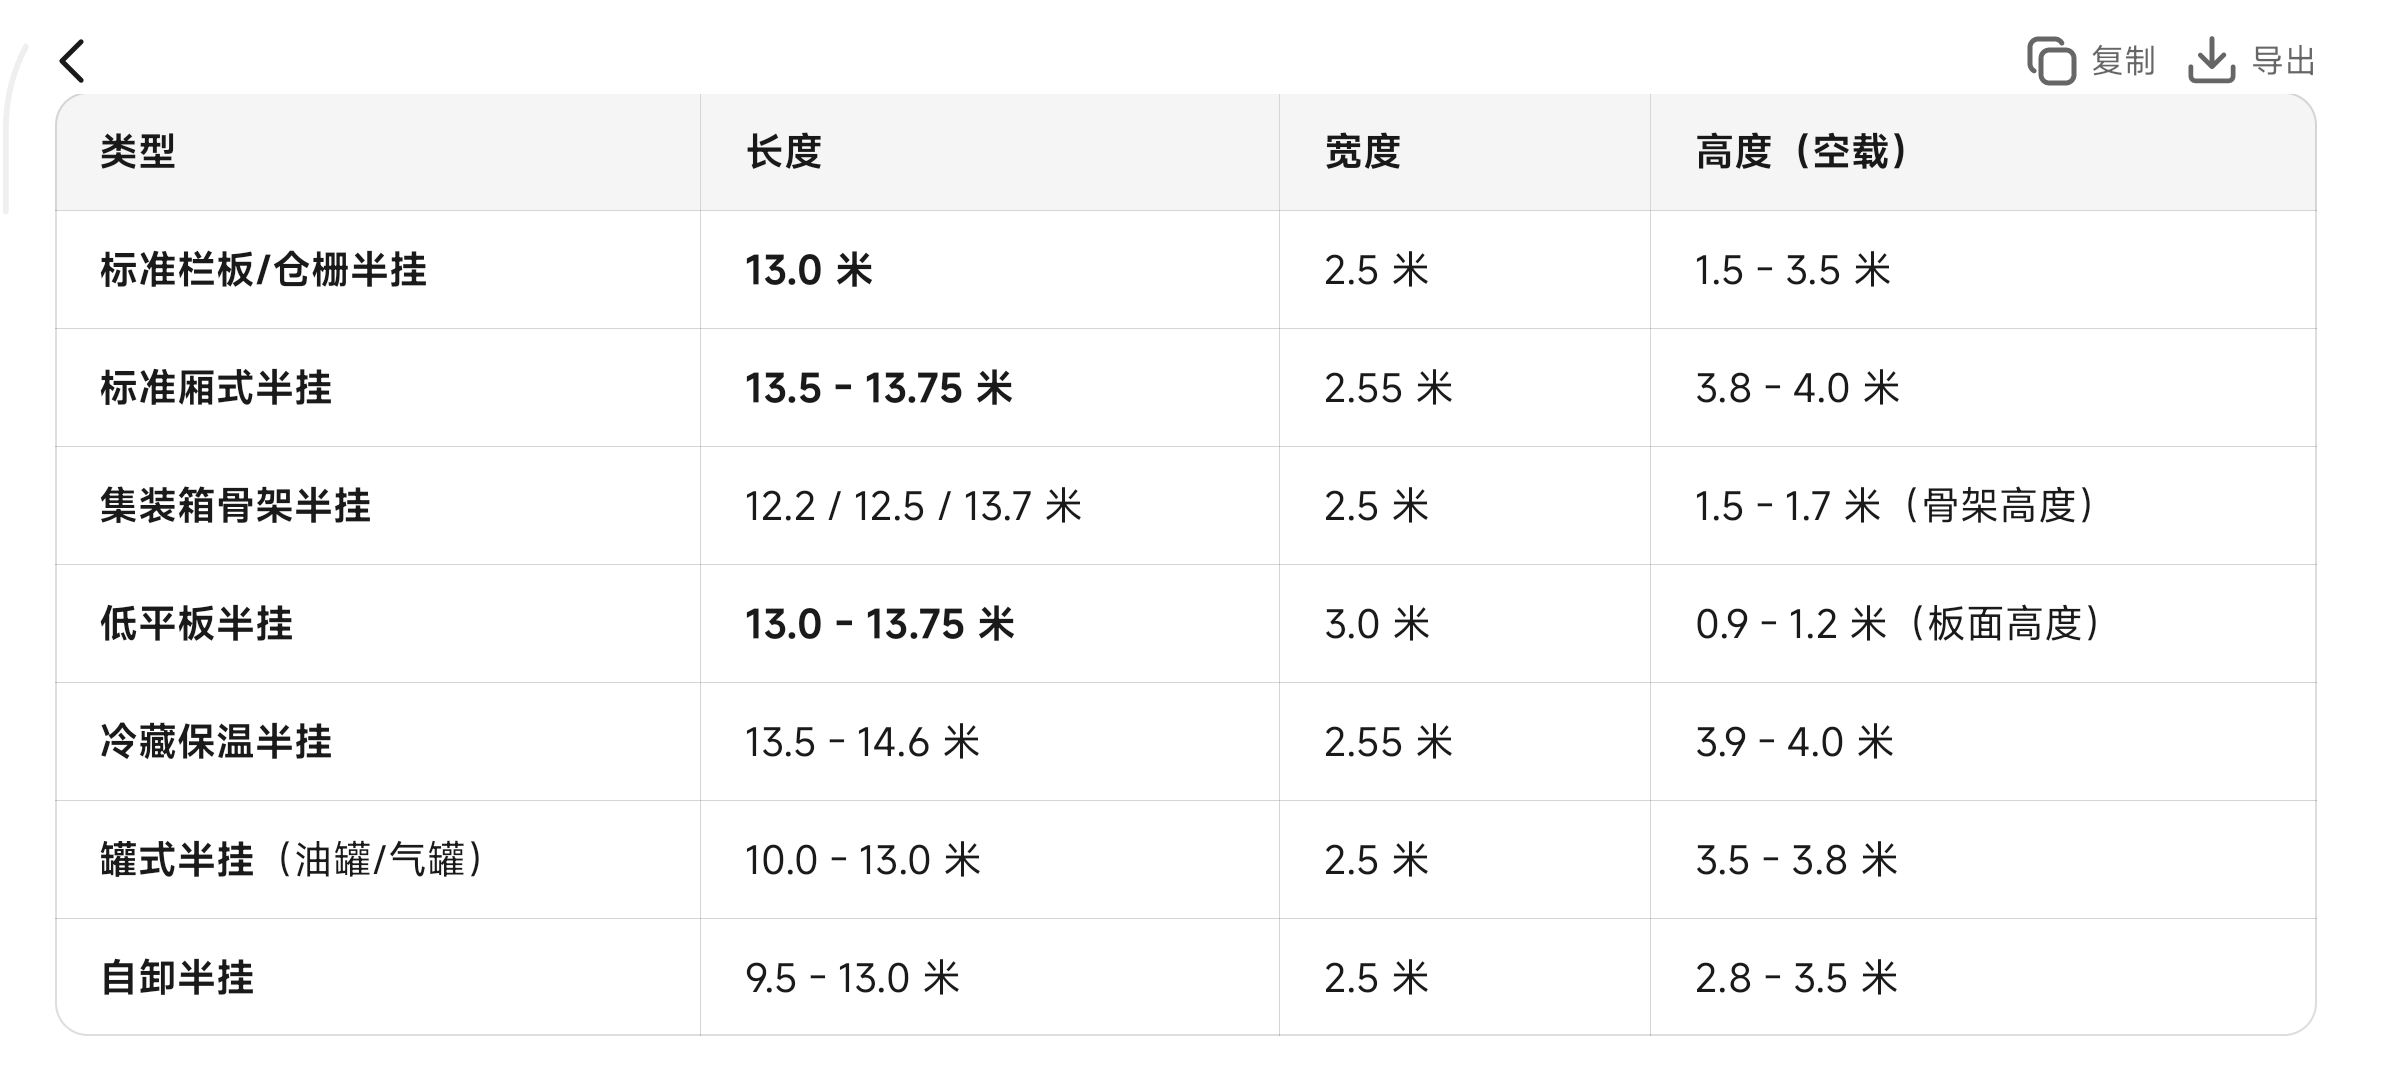Click the 自卸半挂 row label

[177, 978]
